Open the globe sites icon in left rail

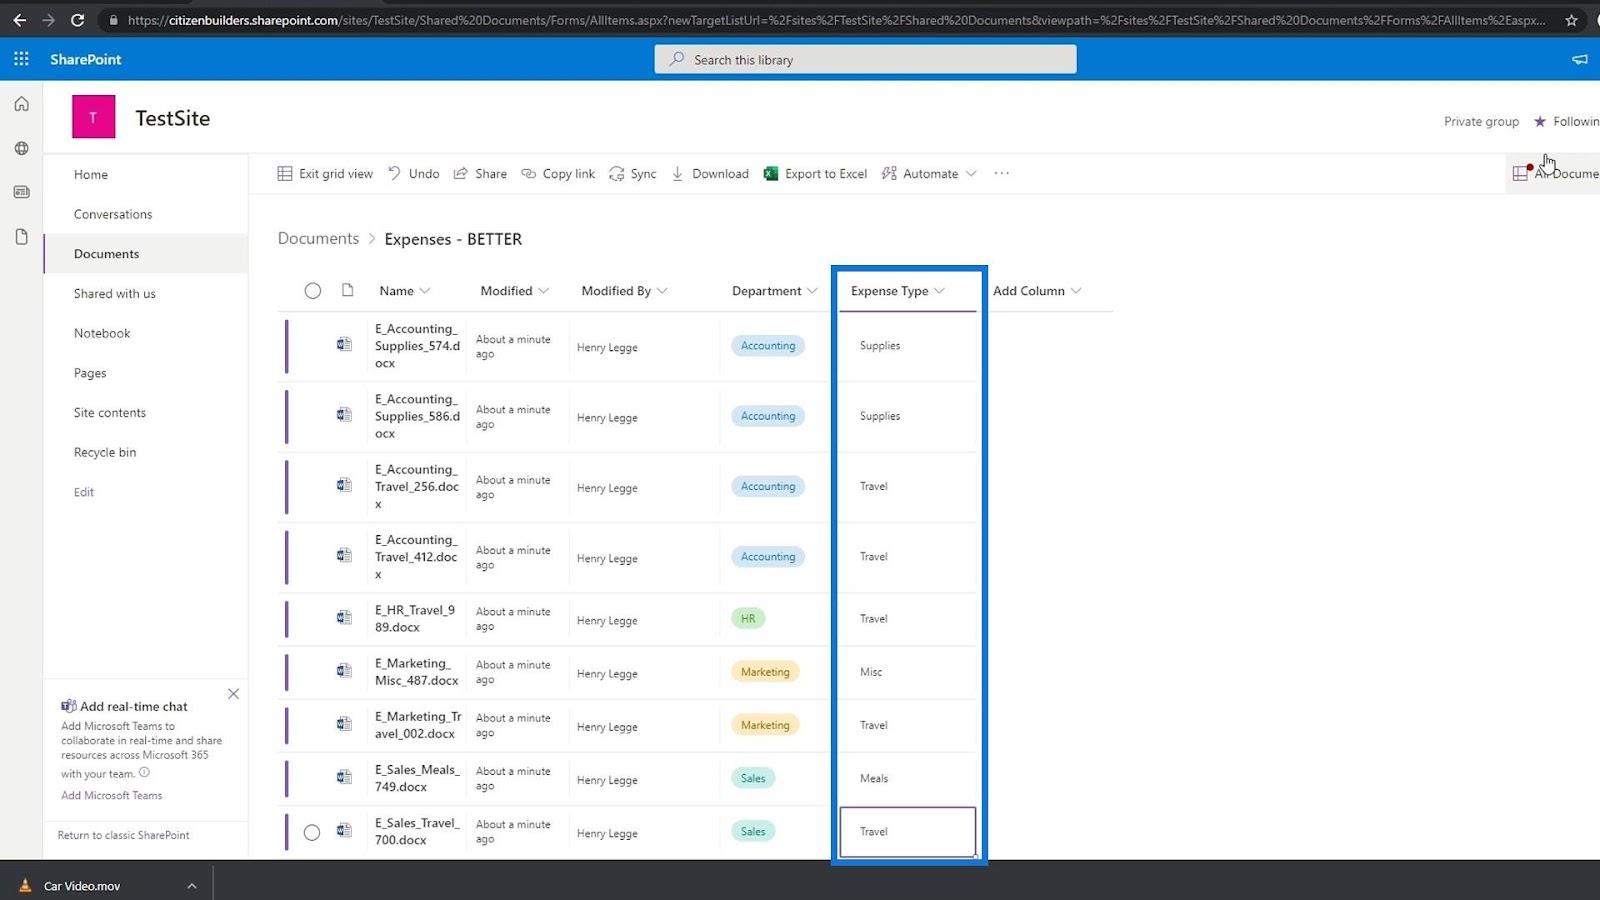pyautogui.click(x=21, y=148)
